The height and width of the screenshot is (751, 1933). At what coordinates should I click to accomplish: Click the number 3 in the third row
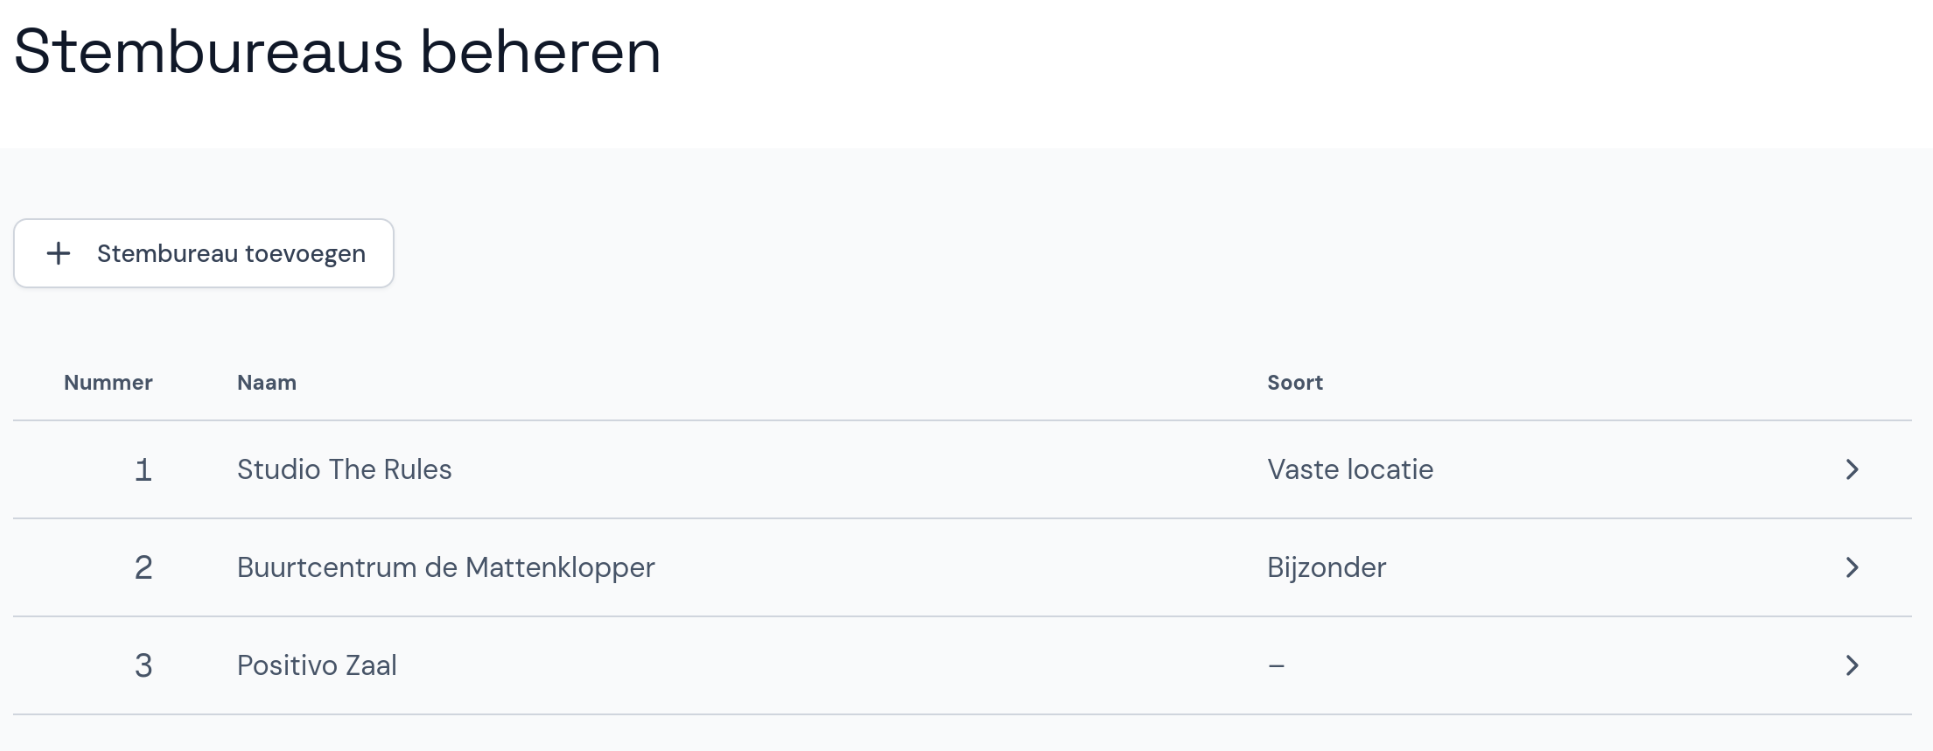(143, 665)
